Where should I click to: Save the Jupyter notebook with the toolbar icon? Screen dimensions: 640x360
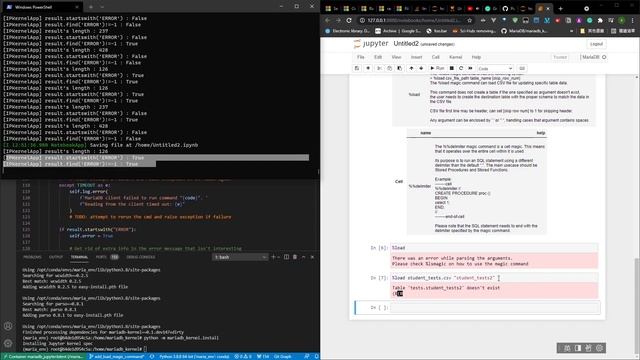click(x=357, y=68)
